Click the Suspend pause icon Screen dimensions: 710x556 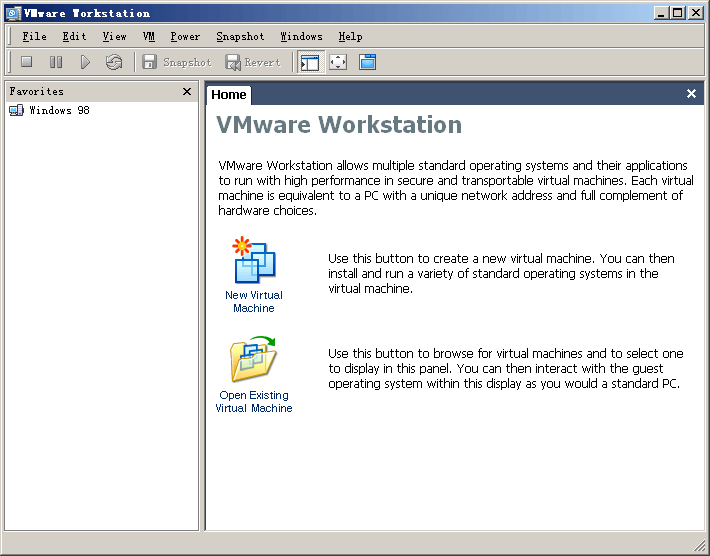point(56,62)
